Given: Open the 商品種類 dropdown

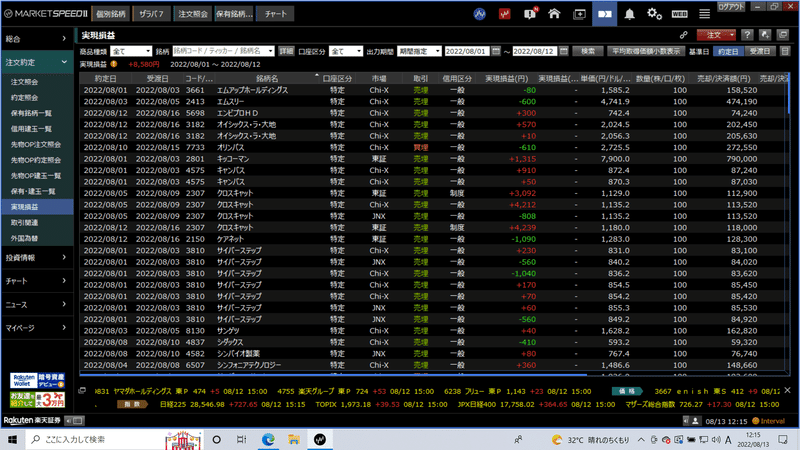Looking at the screenshot, I should coord(131,52).
